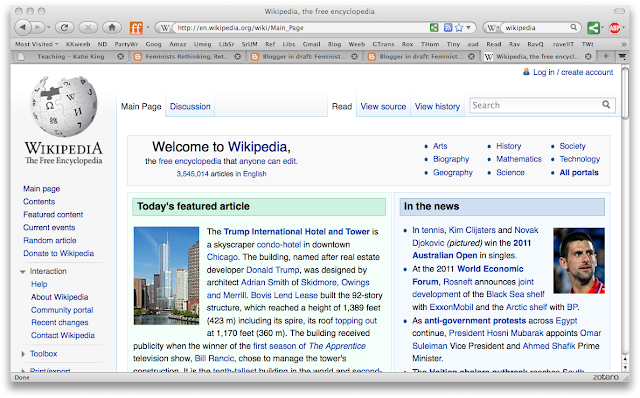Reload the page with the refresh button
The width and height of the screenshot is (640, 398).
pyautogui.click(x=64, y=28)
